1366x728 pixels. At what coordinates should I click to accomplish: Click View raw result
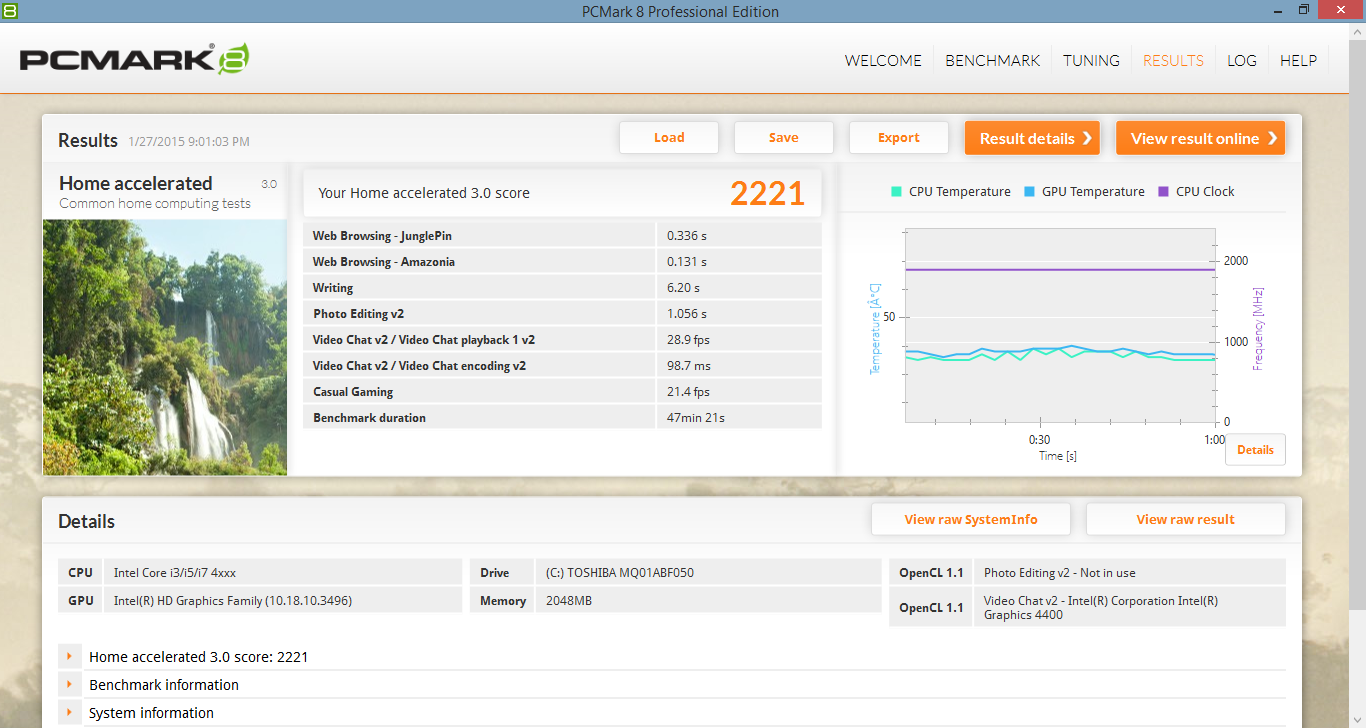[x=1185, y=519]
